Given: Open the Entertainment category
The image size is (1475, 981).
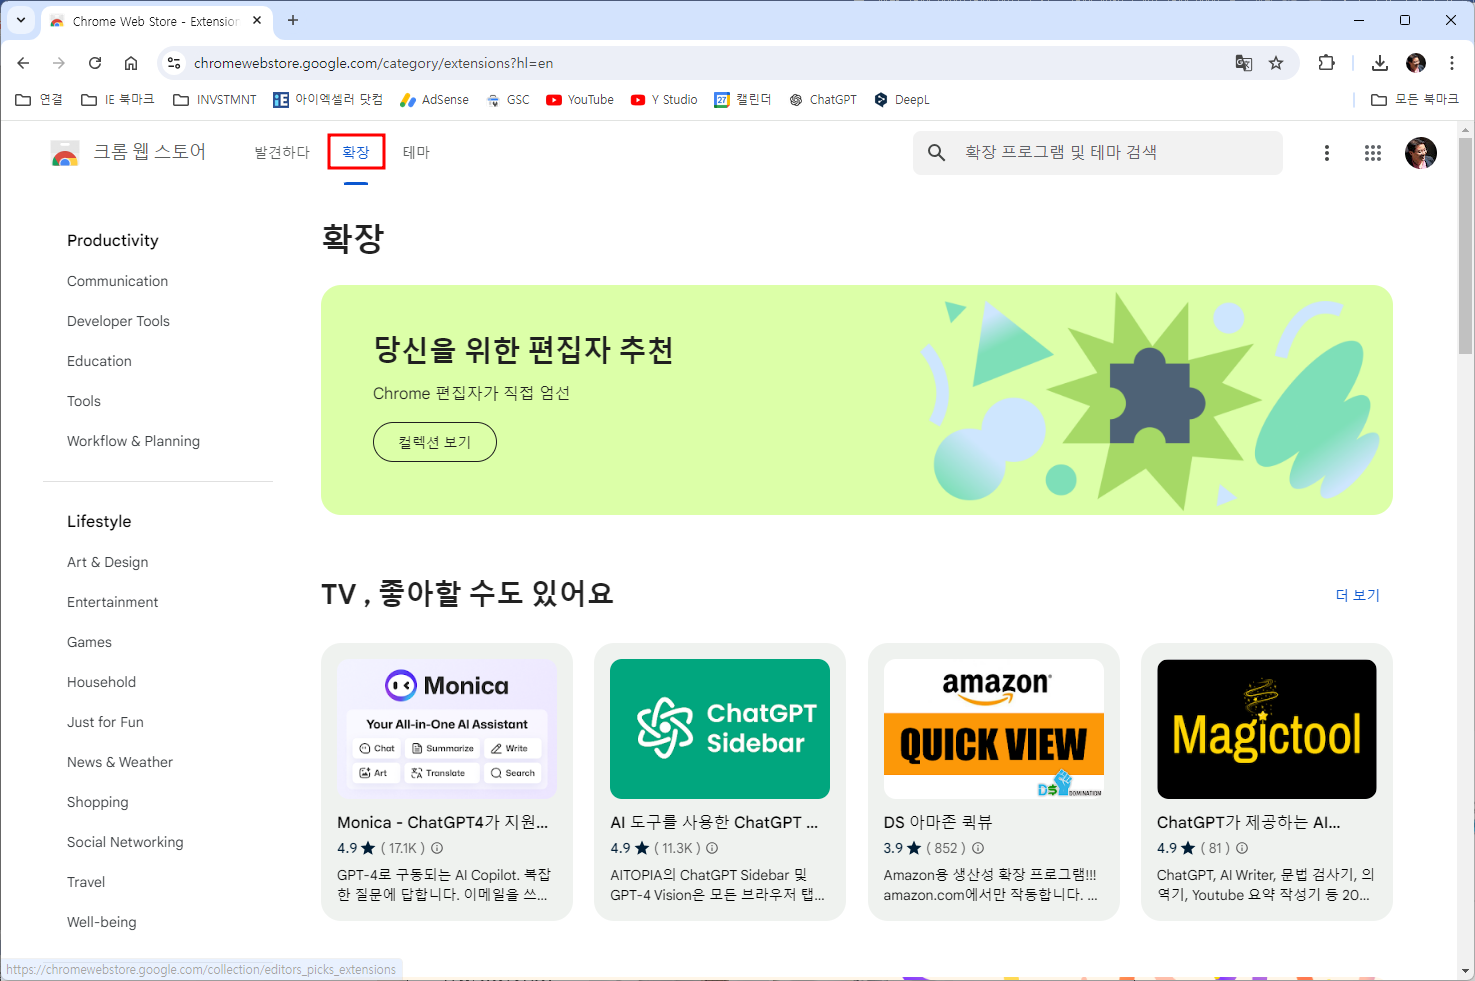Looking at the screenshot, I should pos(112,602).
